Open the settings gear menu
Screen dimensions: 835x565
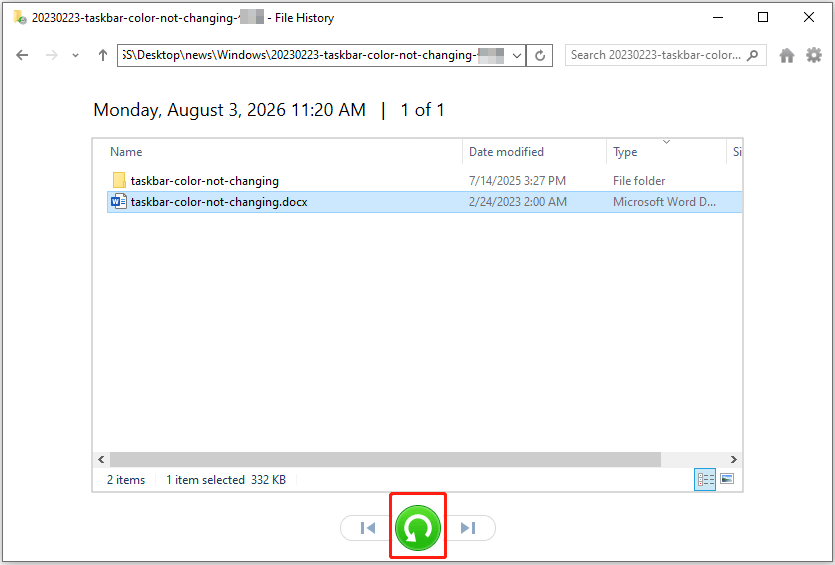pos(814,55)
